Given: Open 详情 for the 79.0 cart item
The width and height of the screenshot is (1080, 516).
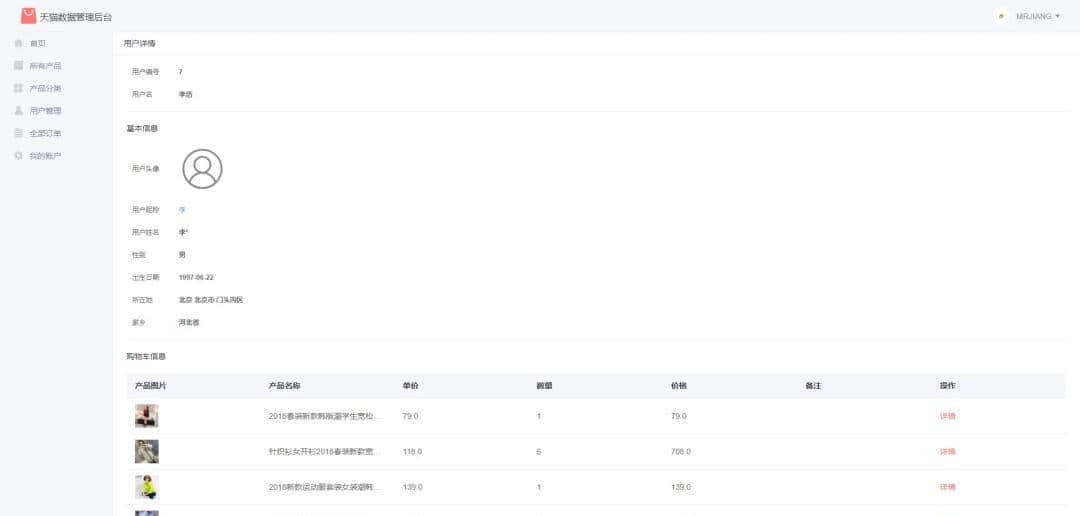Looking at the screenshot, I should coord(947,416).
